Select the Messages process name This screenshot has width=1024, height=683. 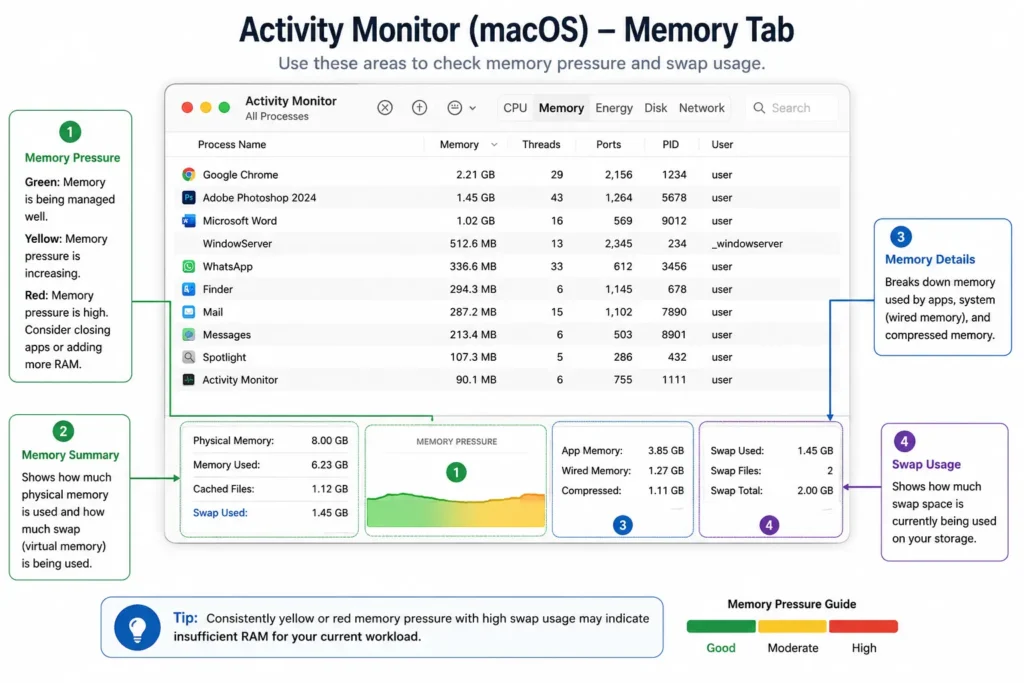pyautogui.click(x=227, y=334)
